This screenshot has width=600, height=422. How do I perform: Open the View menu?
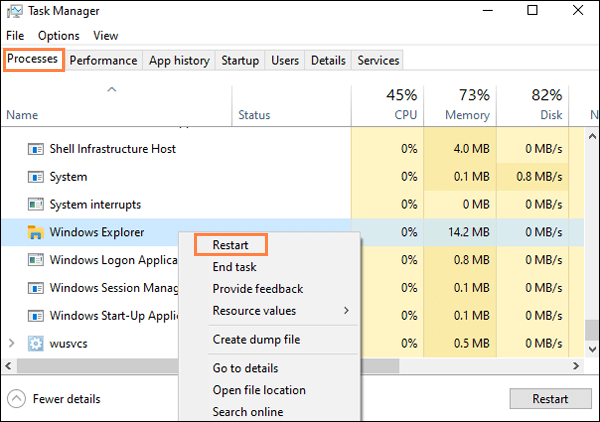[106, 36]
